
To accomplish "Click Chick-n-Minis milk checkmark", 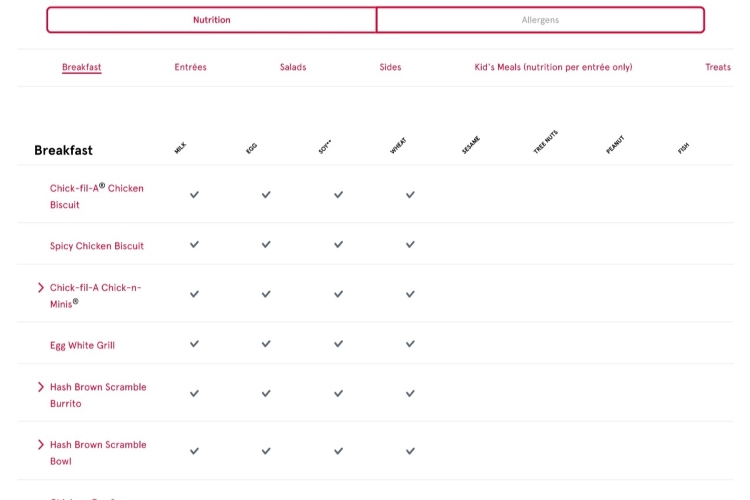I will (194, 294).
